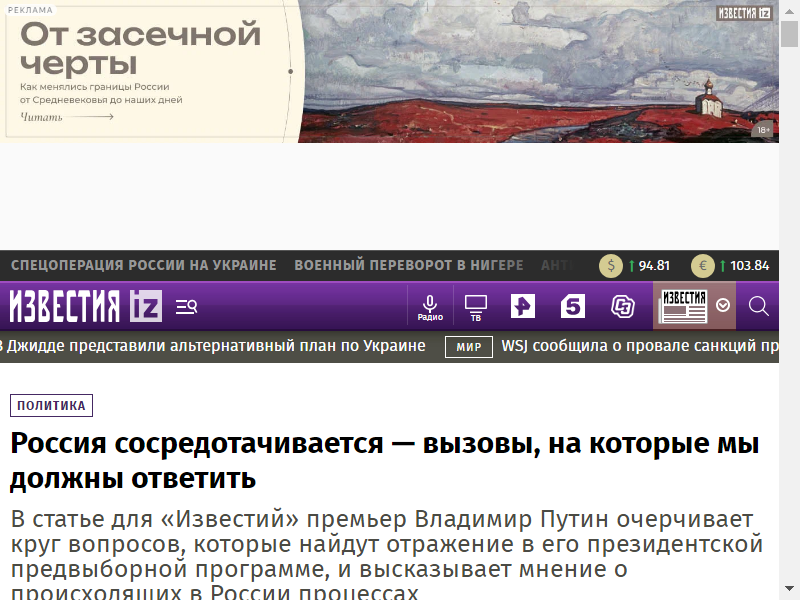This screenshot has height=600, width=800.
Task: Open topic Спецоперация России на Украине
Action: (143, 266)
